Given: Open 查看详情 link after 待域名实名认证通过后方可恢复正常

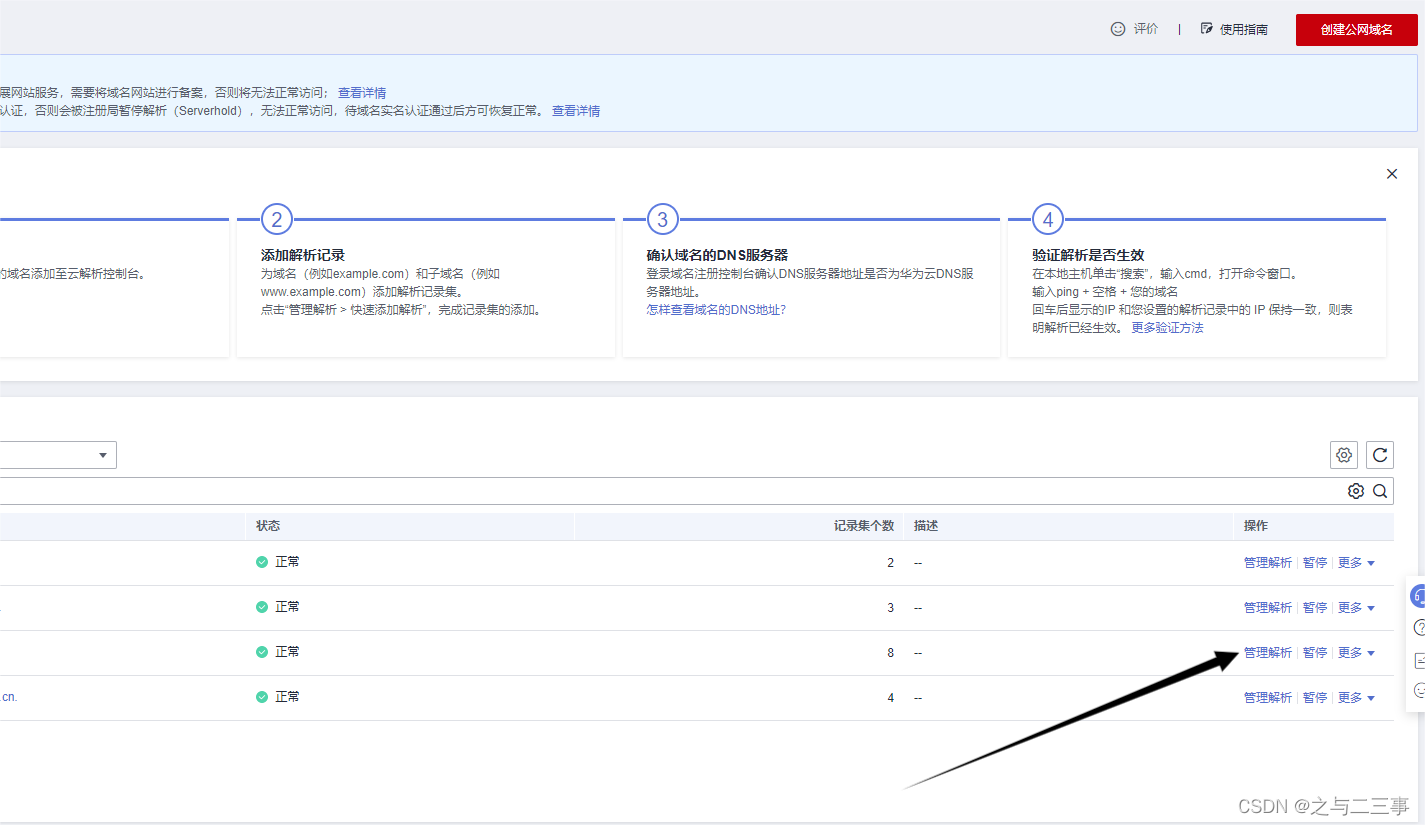Looking at the screenshot, I should click(x=576, y=111).
